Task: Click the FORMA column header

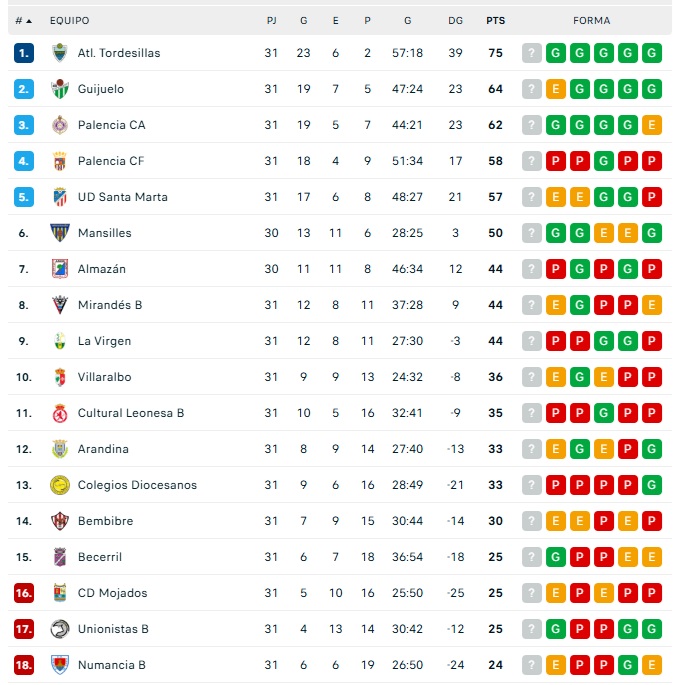Action: coord(591,20)
